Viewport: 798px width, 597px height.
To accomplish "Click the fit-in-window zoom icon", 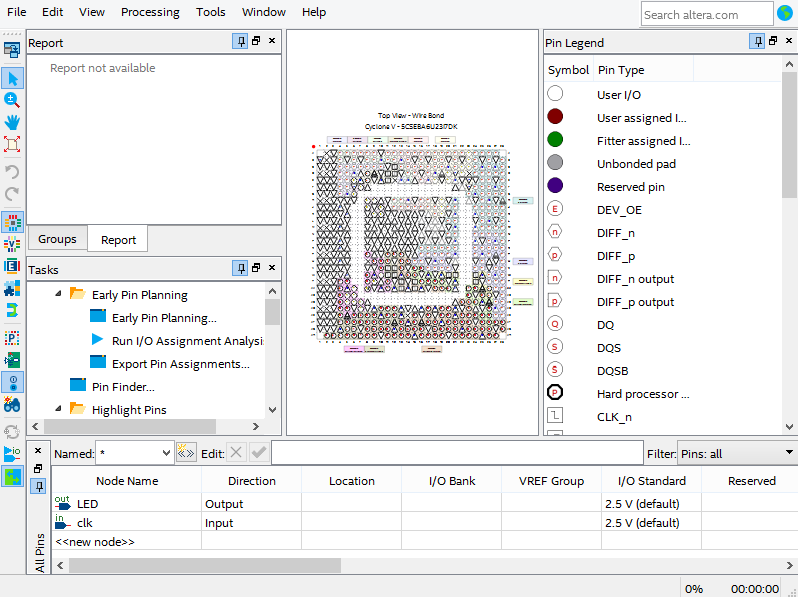I will coord(12,144).
